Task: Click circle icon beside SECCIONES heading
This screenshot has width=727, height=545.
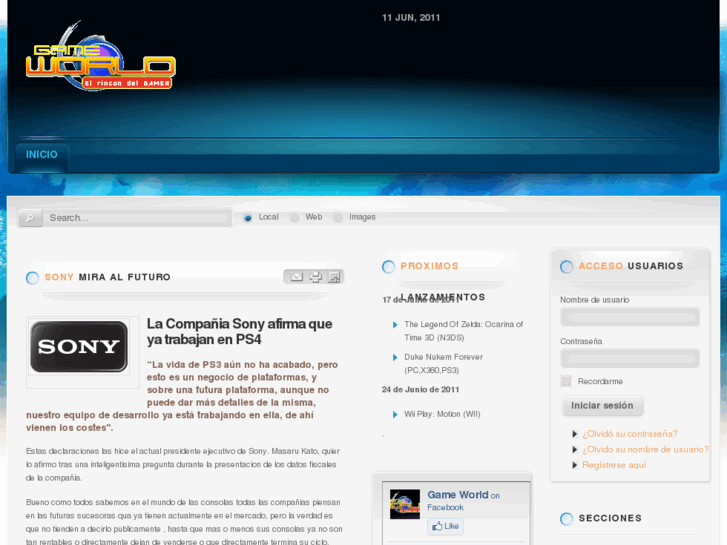Action: coord(567,519)
